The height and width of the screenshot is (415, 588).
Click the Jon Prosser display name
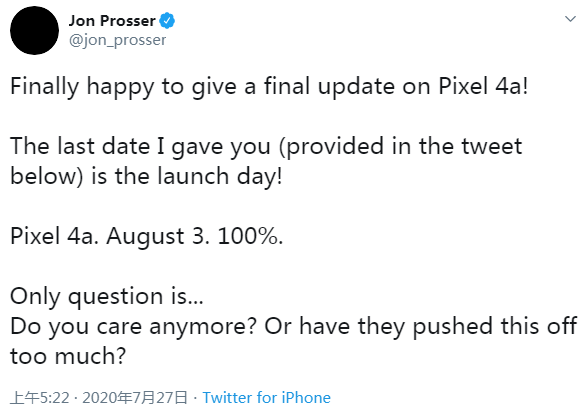[x=112, y=21]
